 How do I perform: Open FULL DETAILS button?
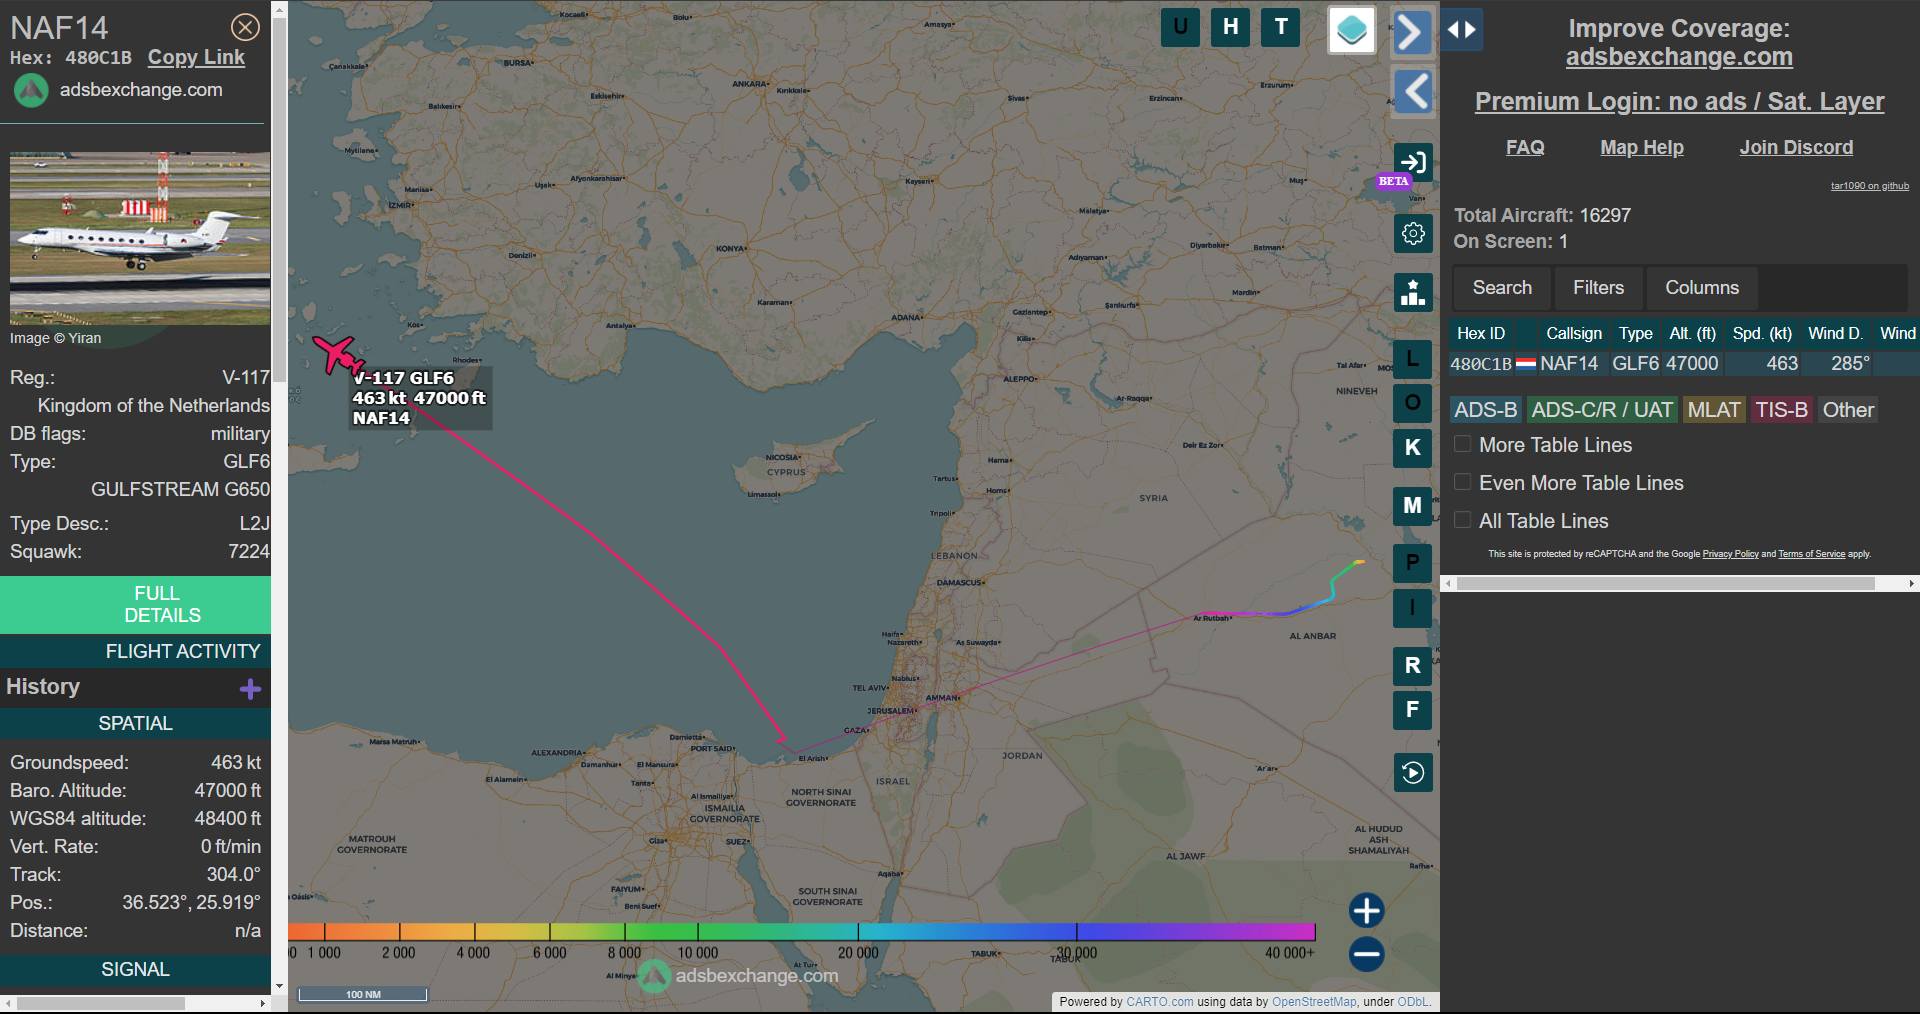point(136,604)
